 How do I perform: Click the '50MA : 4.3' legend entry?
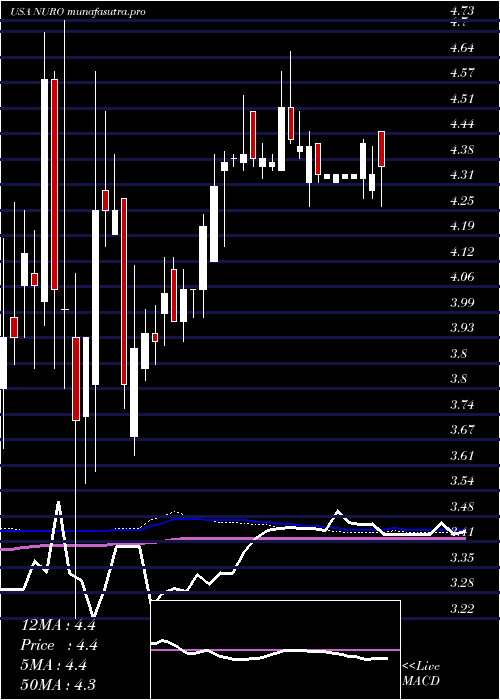[x=58, y=684]
